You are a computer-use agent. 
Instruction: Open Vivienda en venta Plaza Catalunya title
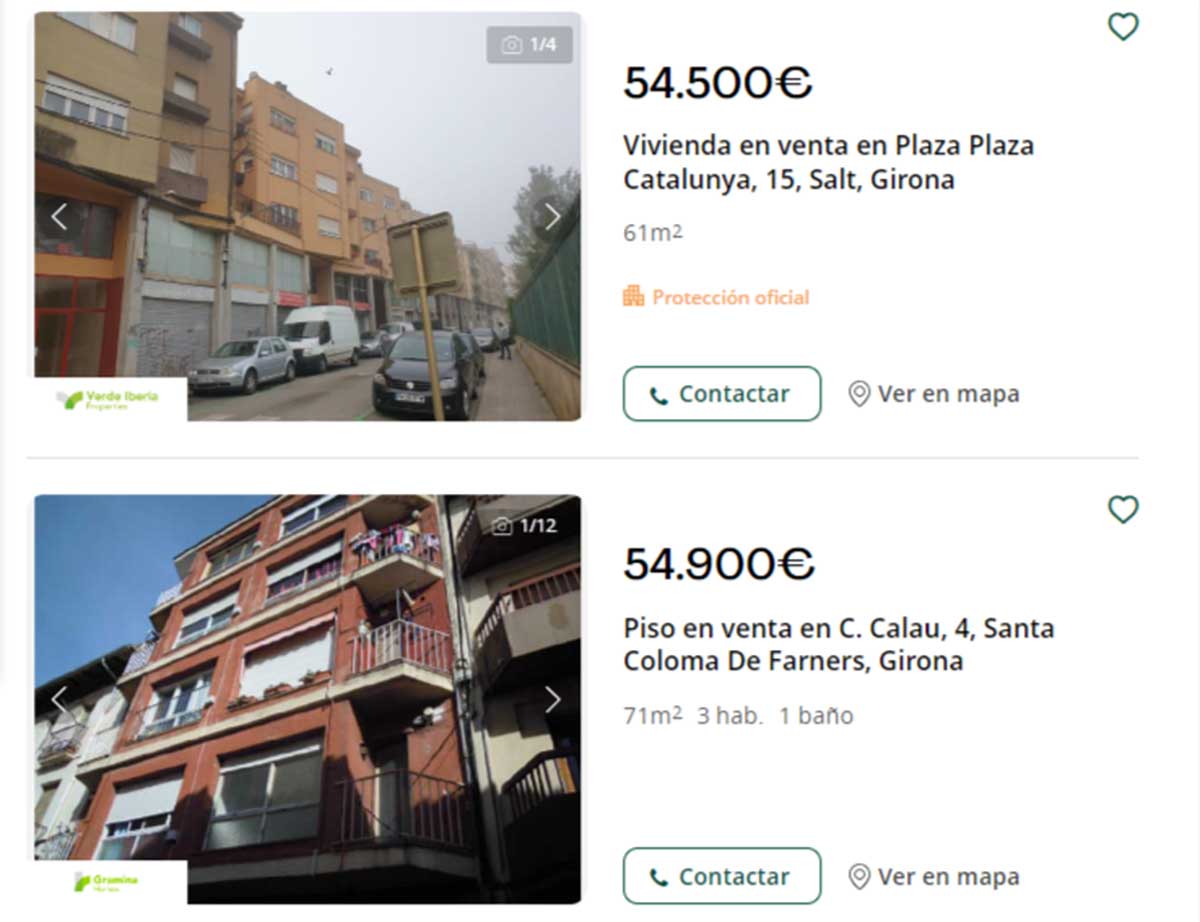click(x=829, y=162)
